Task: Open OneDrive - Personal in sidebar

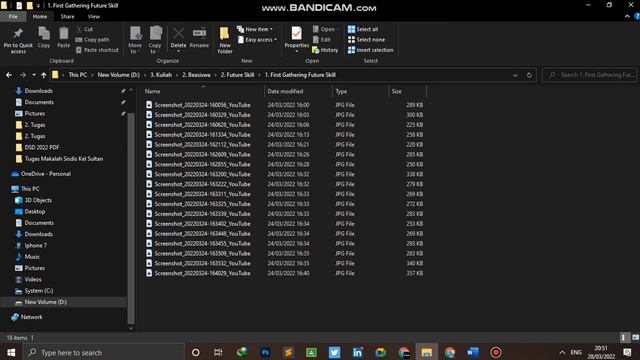Action: tap(46, 174)
